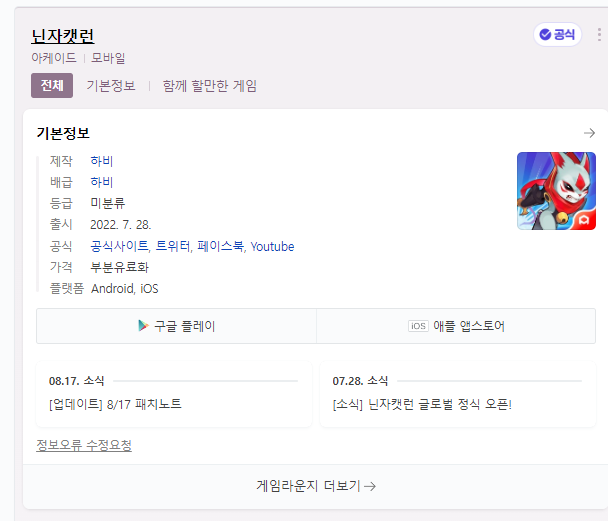Open the 하비 publisher link in 배급 row
The height and width of the screenshot is (521, 608).
[102, 182]
